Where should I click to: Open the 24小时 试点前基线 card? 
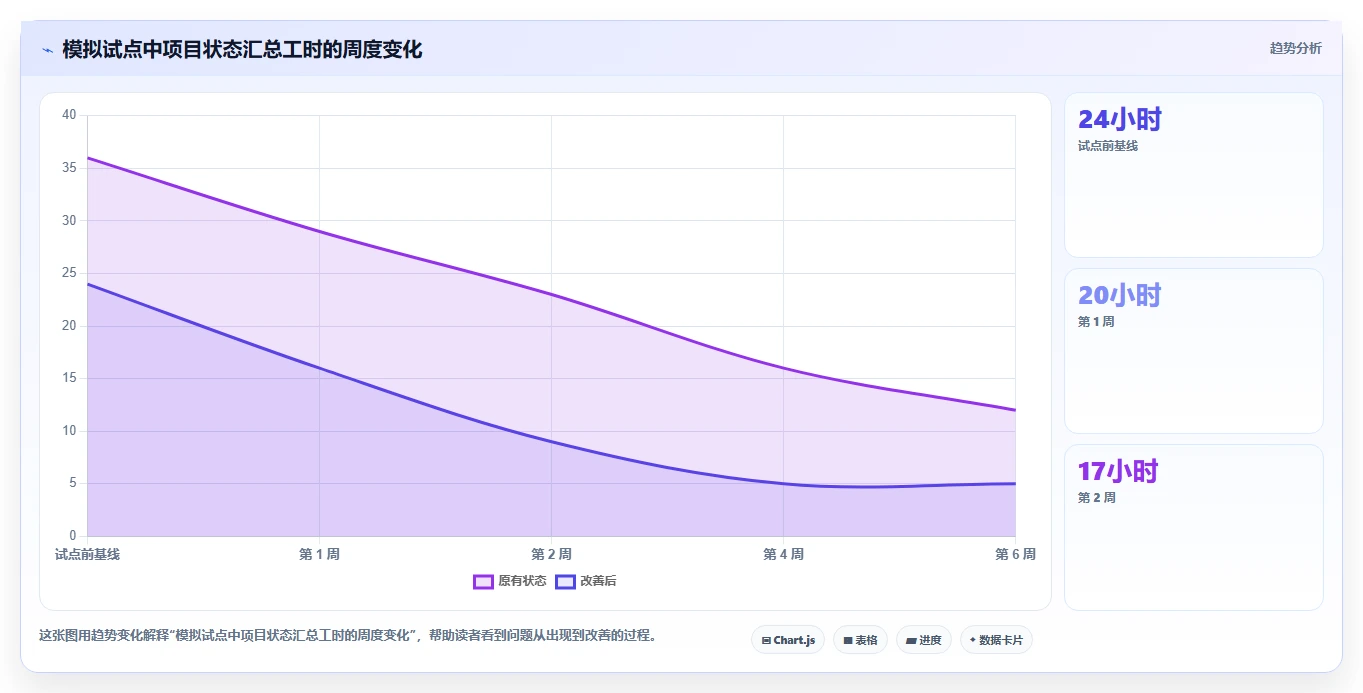(x=1194, y=175)
